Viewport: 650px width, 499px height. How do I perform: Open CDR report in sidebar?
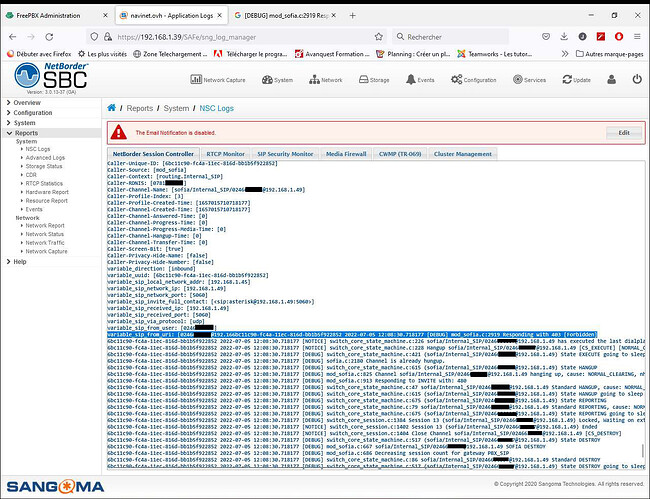[x=31, y=175]
